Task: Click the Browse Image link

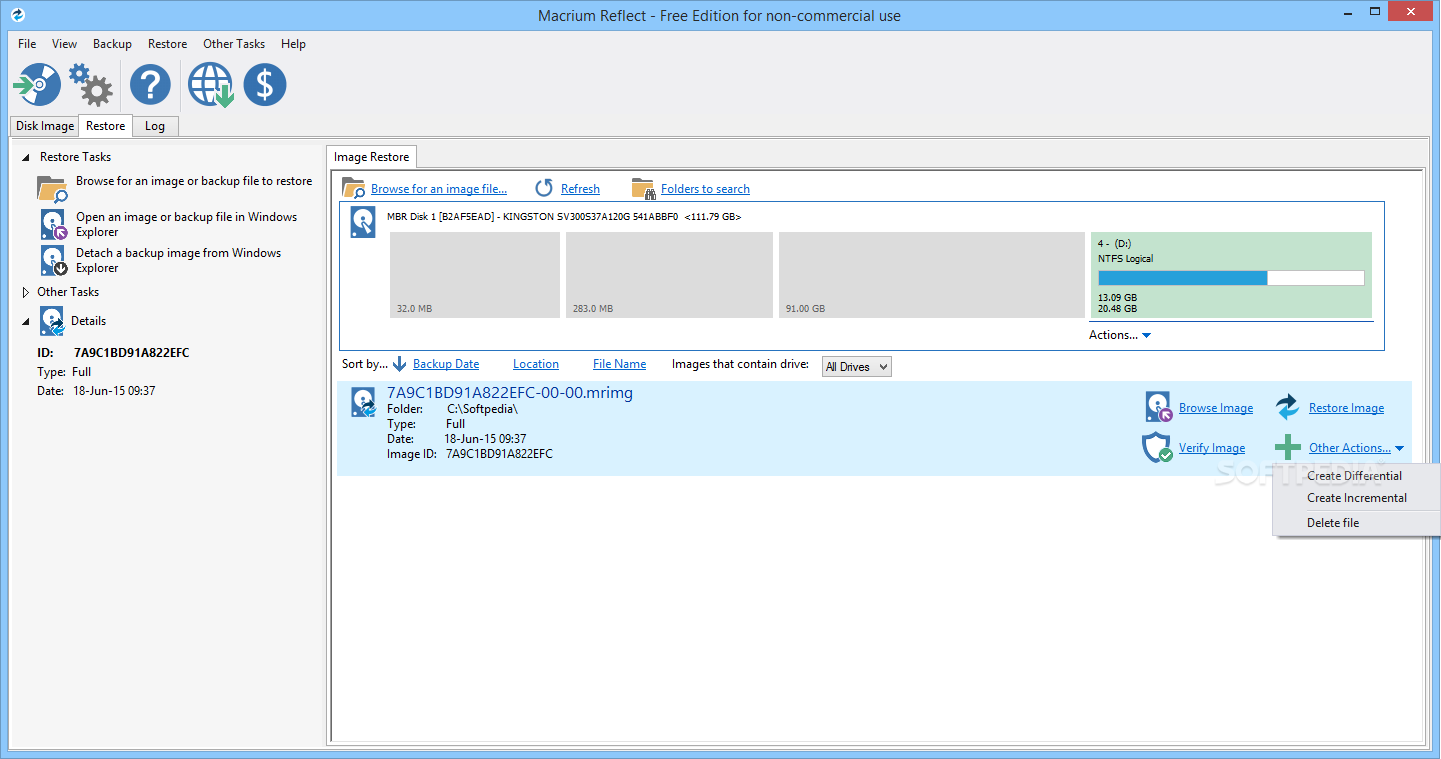Action: tap(1216, 408)
